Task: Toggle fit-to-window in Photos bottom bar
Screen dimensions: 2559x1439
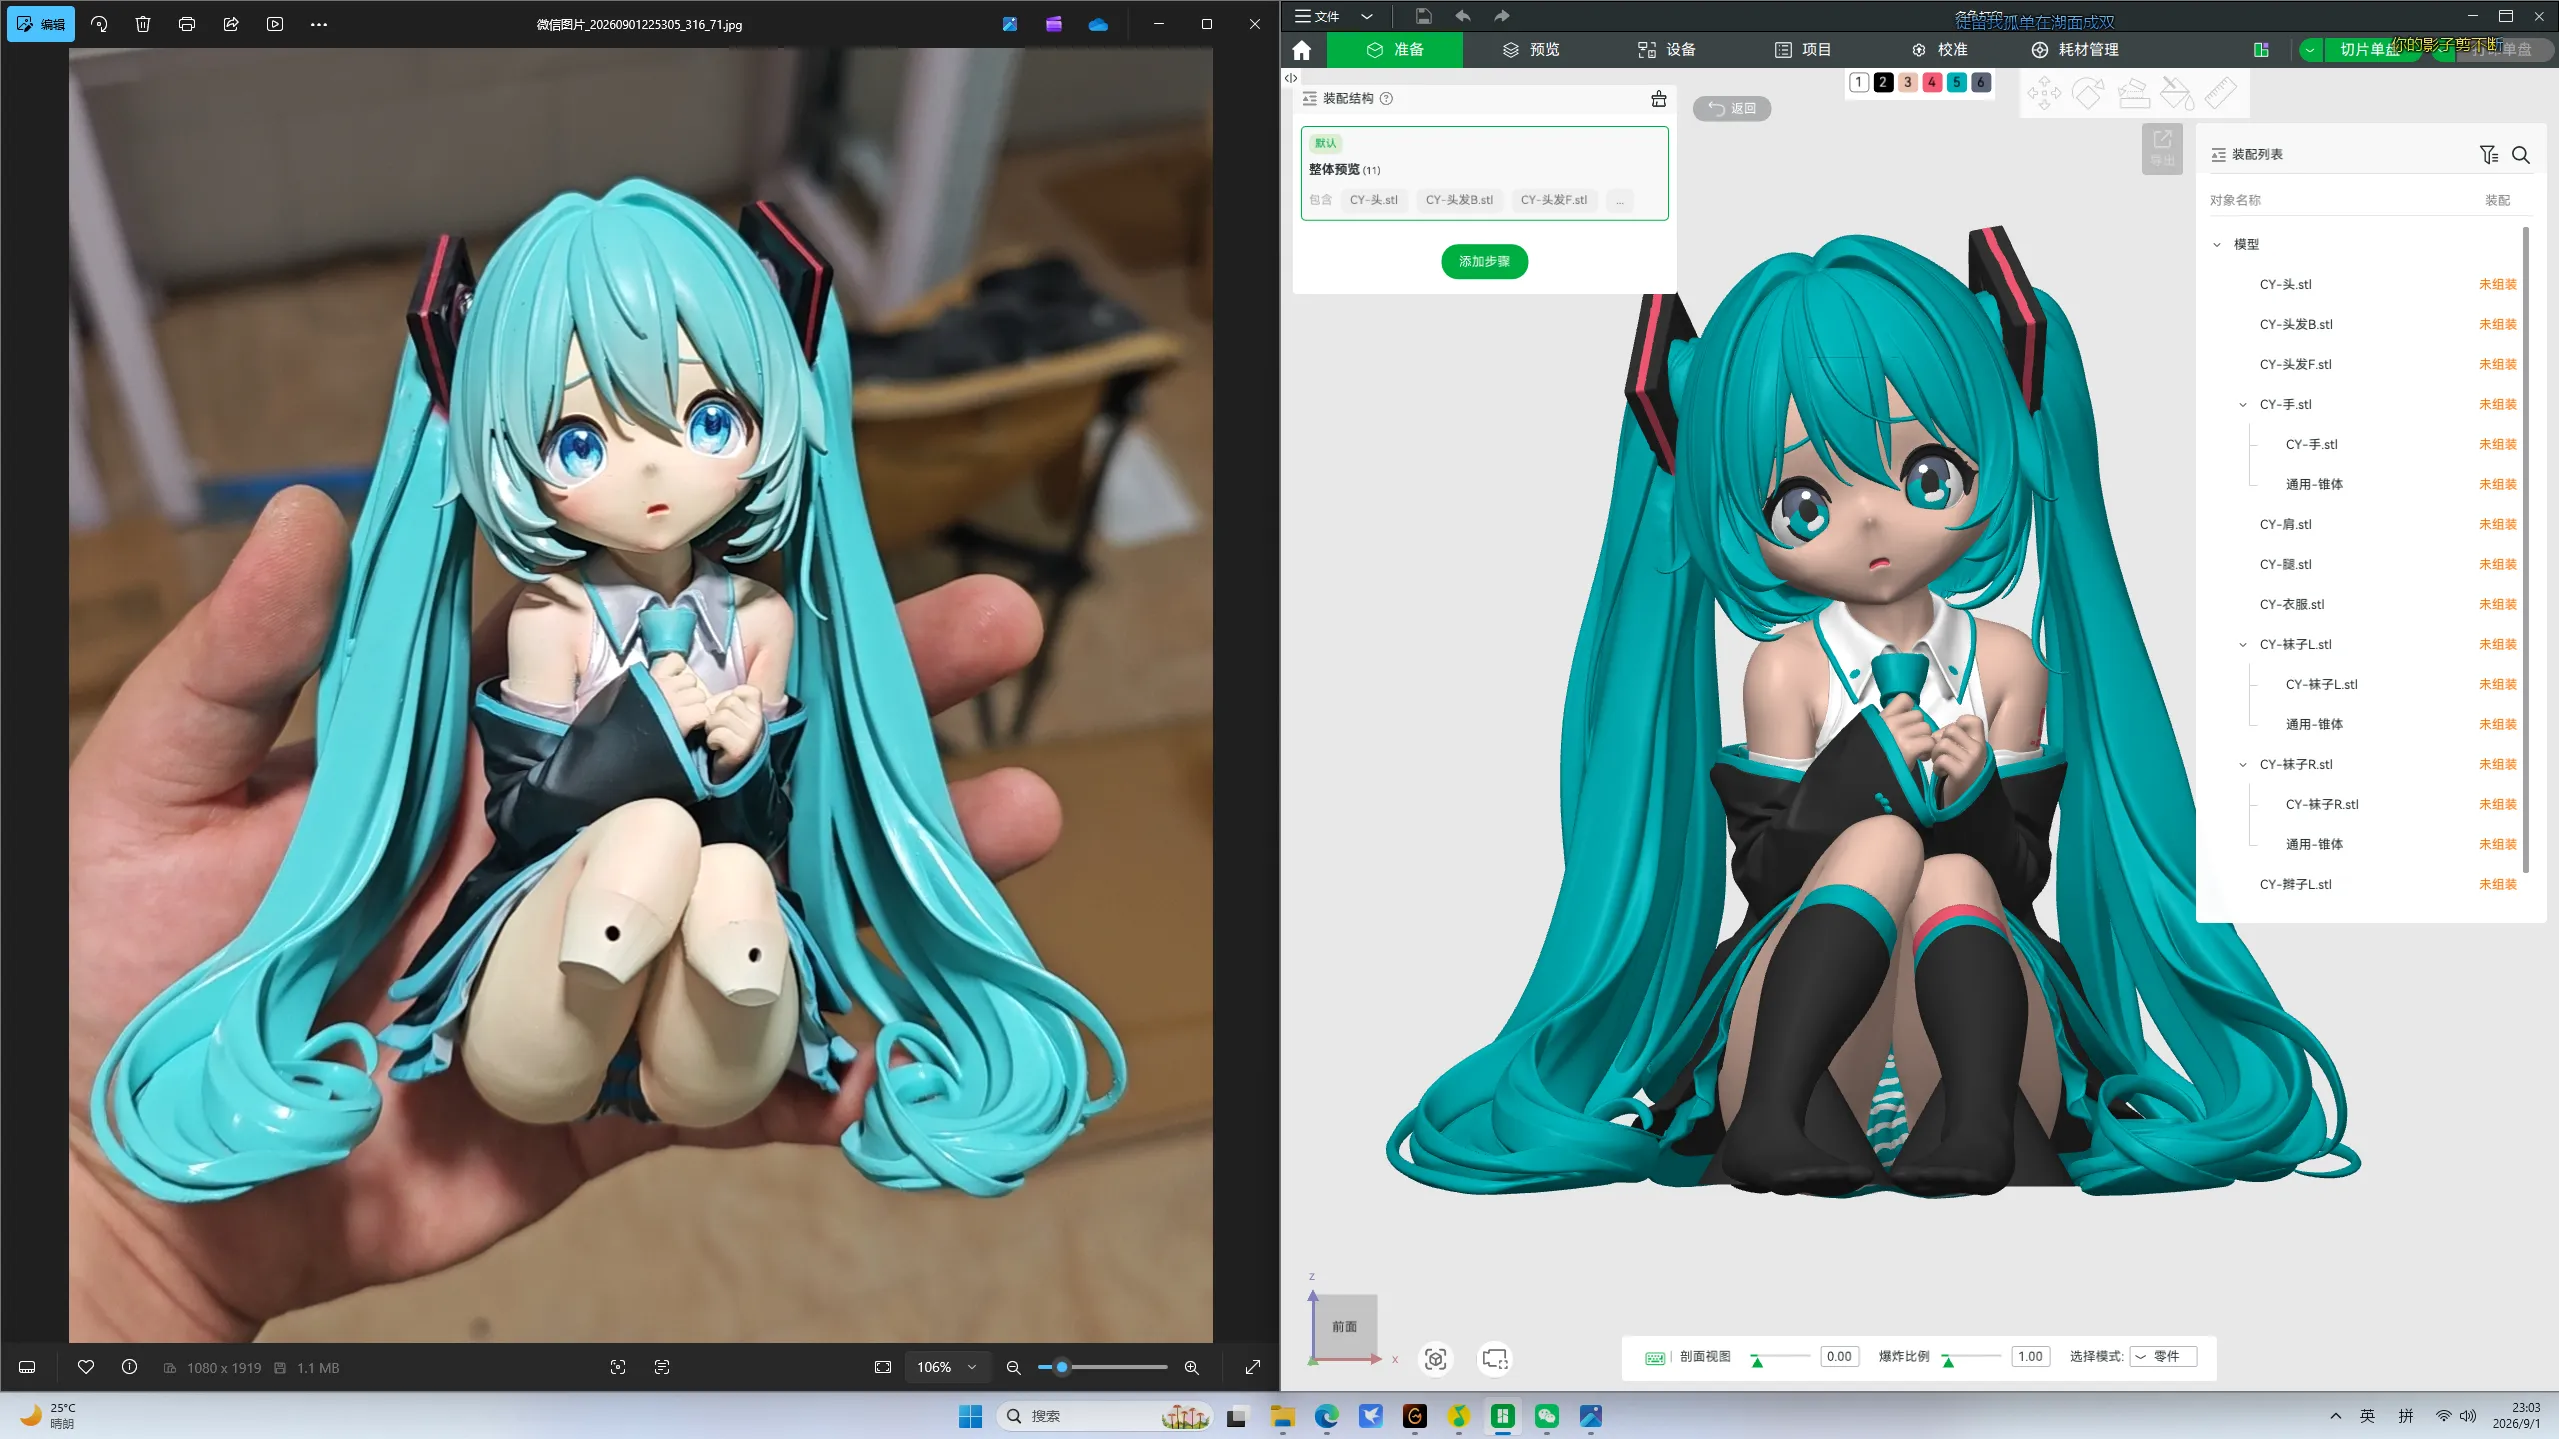Action: pos(883,1367)
